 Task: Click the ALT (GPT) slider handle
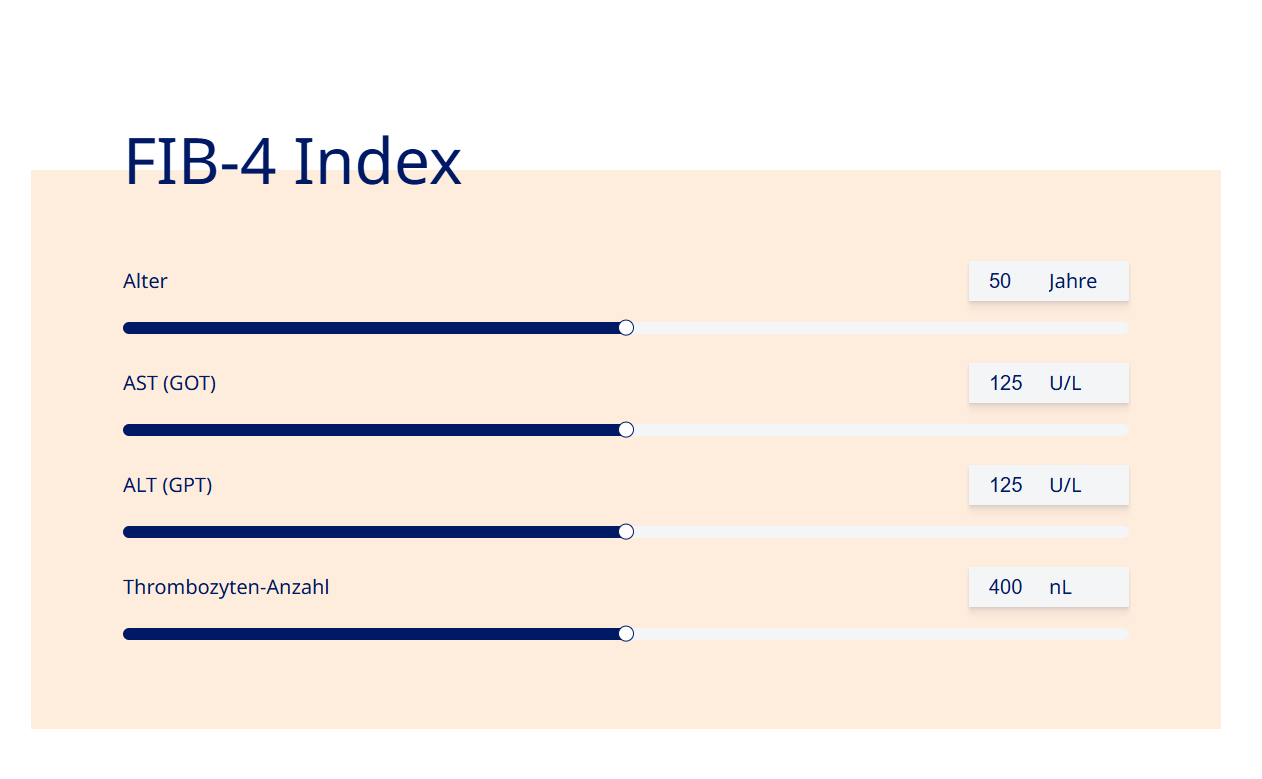click(x=626, y=532)
